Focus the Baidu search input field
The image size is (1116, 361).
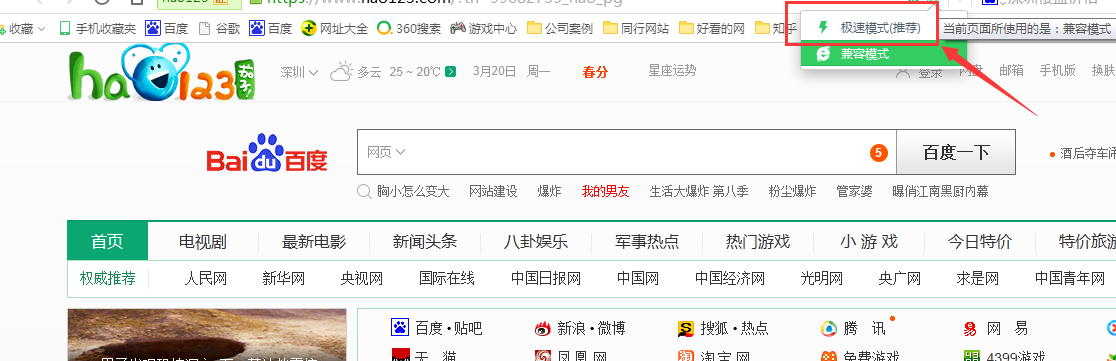pyautogui.click(x=626, y=152)
